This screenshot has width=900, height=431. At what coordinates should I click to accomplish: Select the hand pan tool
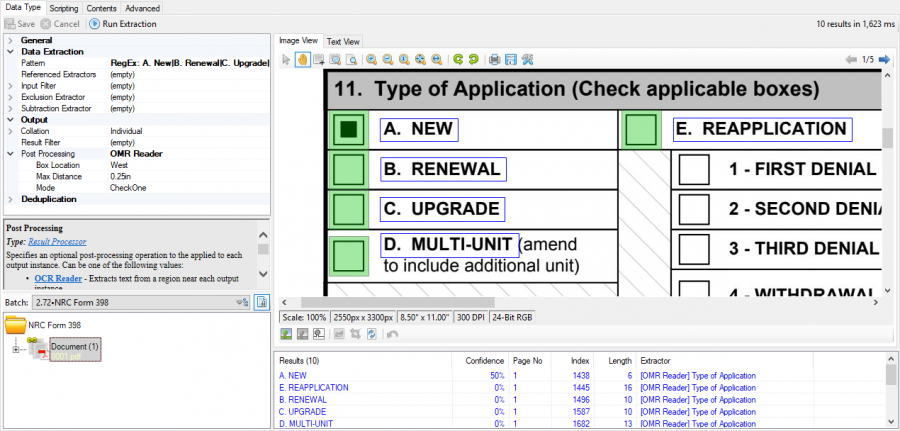point(302,60)
